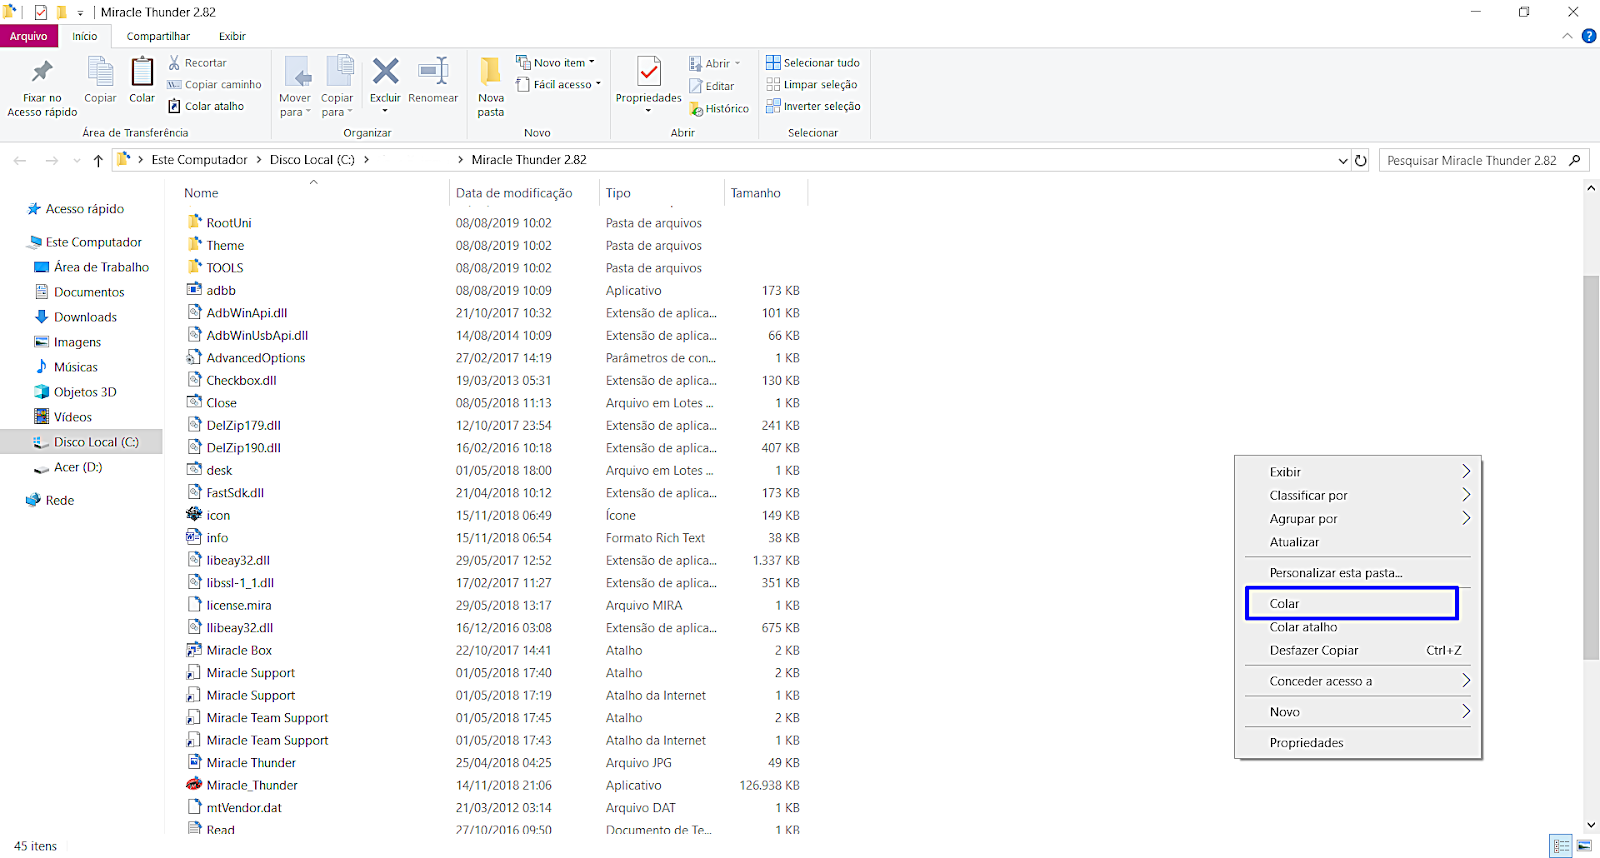Open the Compartilhar ribbon tab
This screenshot has width=1600, height=858.
(158, 36)
